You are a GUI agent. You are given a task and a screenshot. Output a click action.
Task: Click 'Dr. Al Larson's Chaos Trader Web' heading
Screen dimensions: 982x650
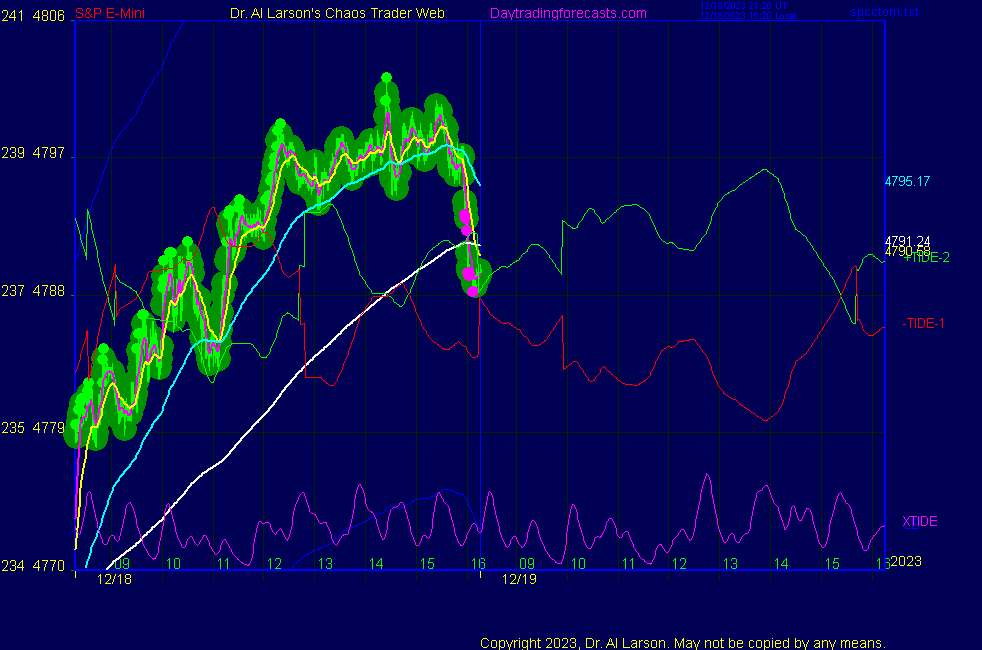(x=337, y=13)
